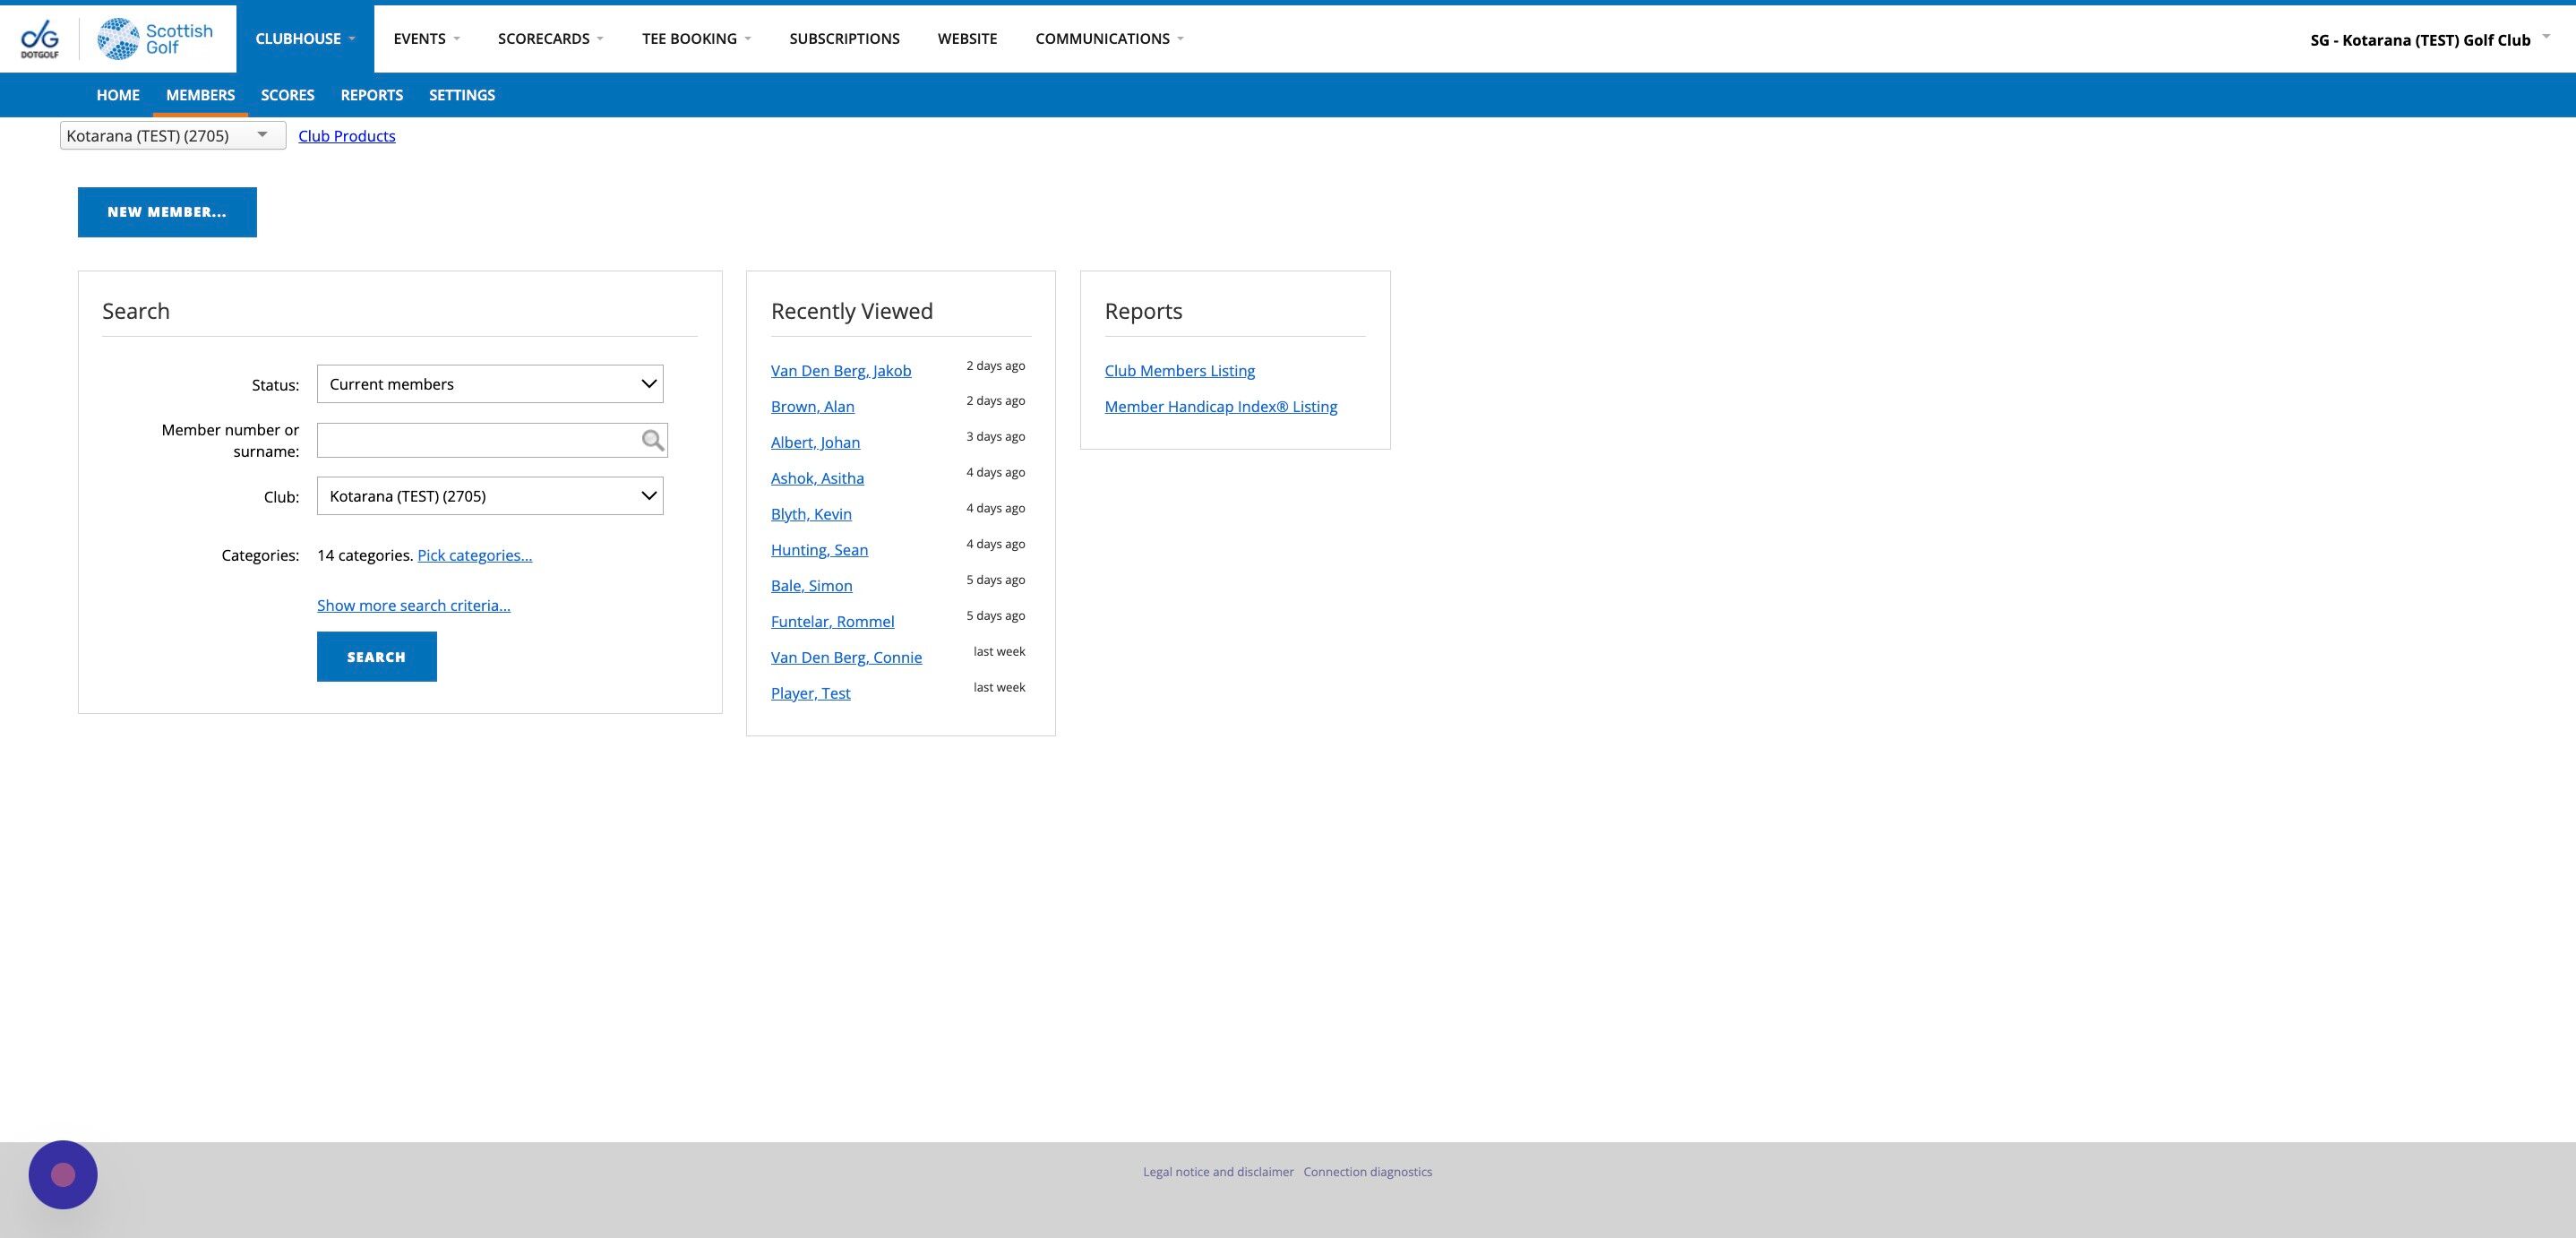2576x1238 pixels.
Task: Open the Tee Booking menu
Action: pos(695,39)
